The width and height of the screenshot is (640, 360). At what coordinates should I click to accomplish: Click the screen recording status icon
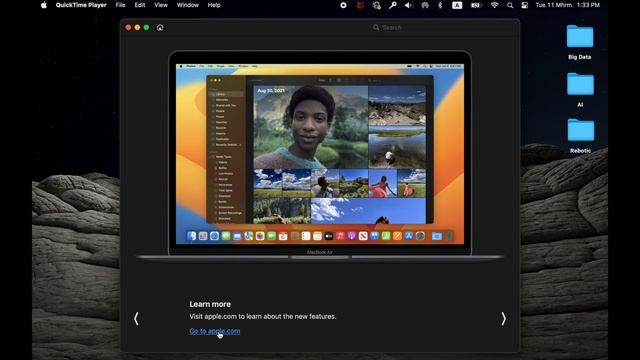click(343, 5)
